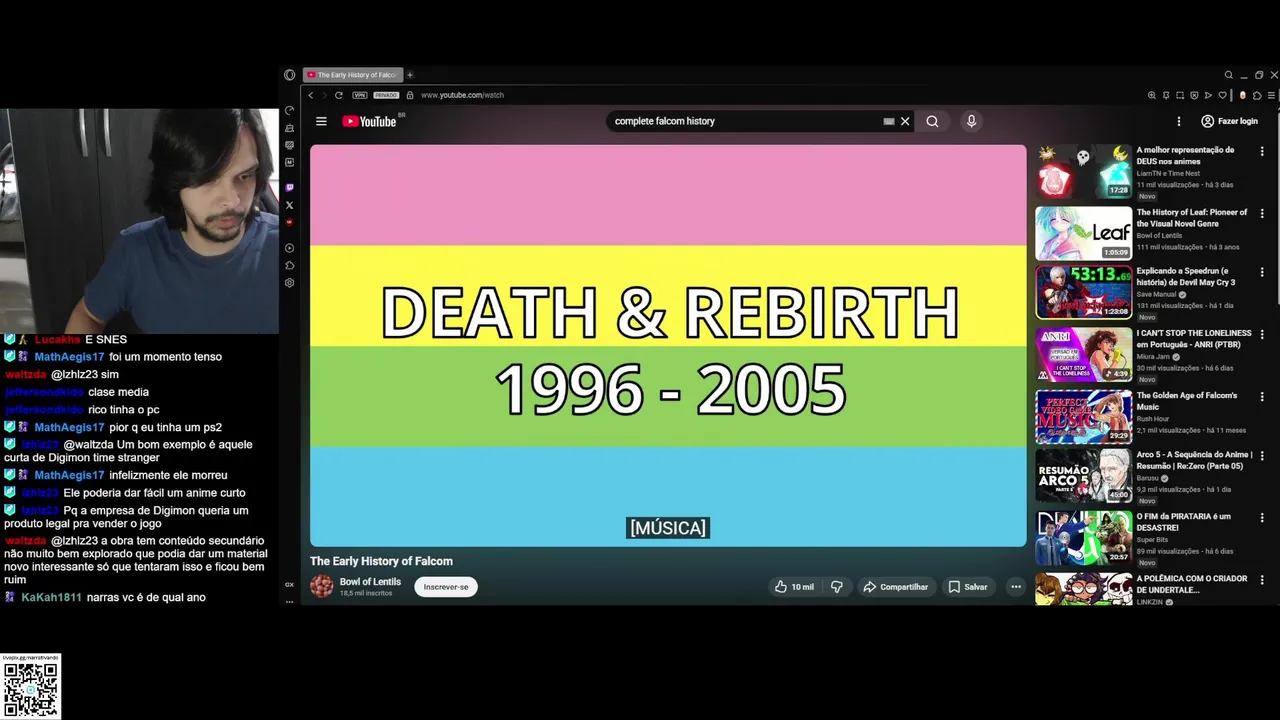Save the video with Salvar button
Screen dimensions: 1280x720
pos(968,587)
